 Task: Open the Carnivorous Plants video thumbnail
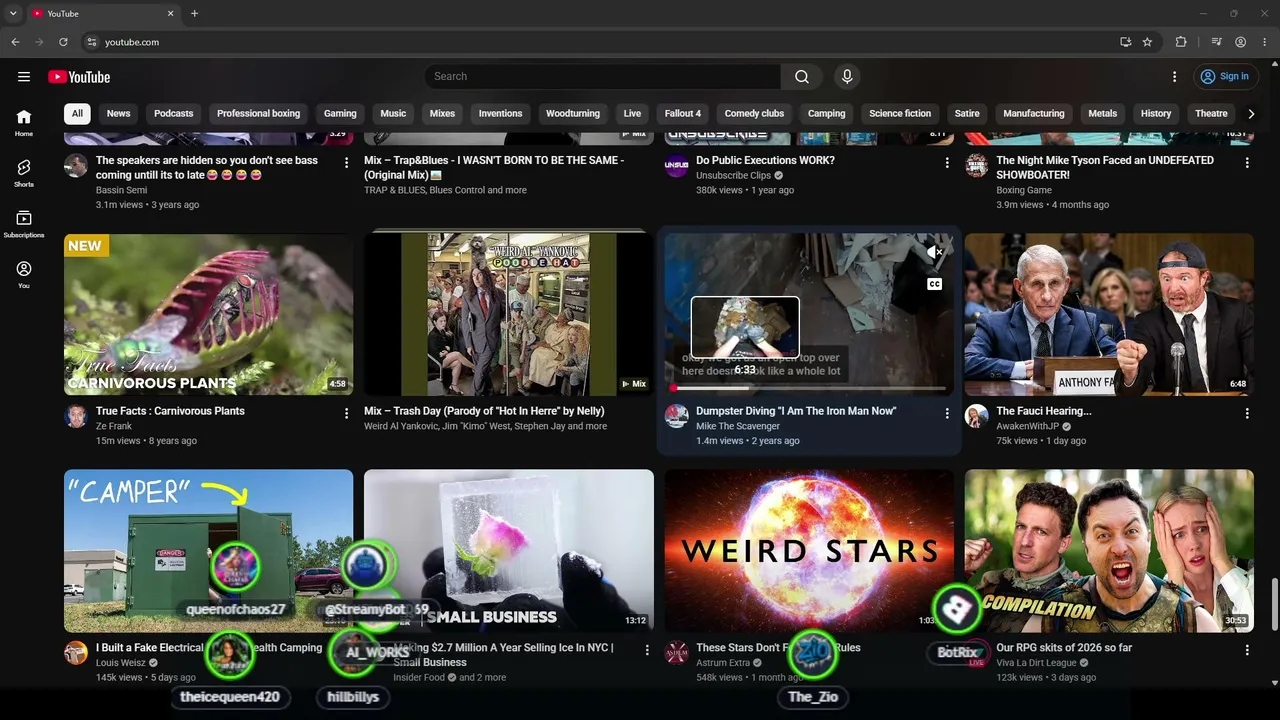(x=209, y=315)
